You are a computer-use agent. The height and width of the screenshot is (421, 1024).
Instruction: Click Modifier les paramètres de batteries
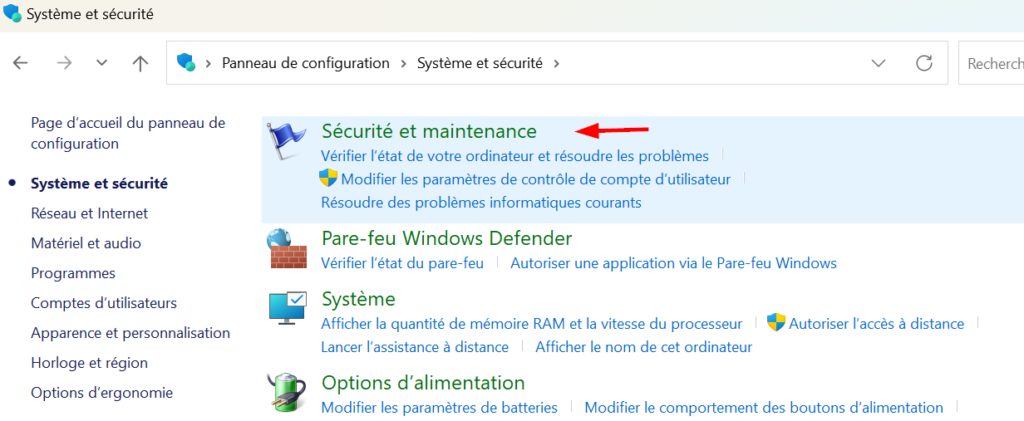440,408
